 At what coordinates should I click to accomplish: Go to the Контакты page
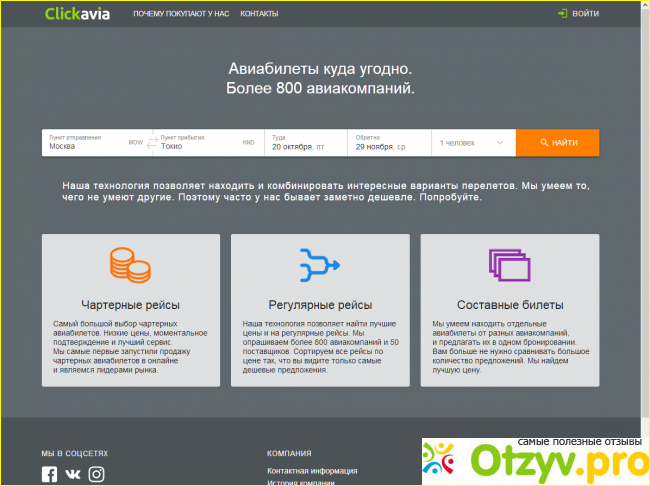(x=259, y=14)
